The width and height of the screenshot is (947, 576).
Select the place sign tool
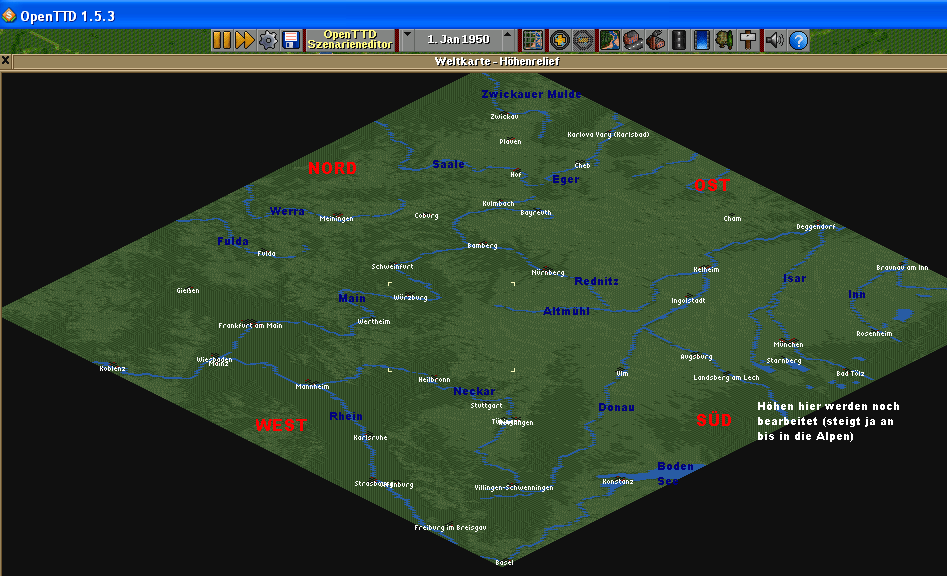coord(750,40)
